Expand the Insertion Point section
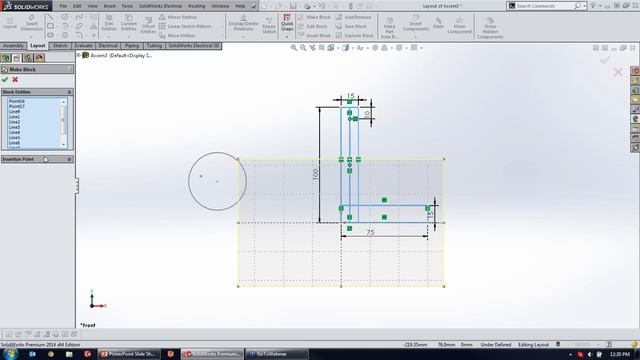This screenshot has width=640, height=360. [69, 159]
